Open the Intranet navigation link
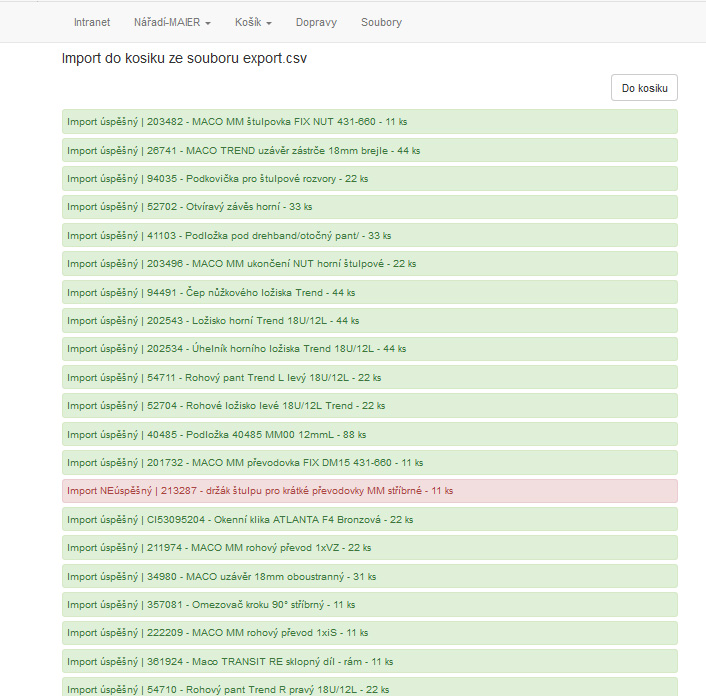 [x=92, y=22]
